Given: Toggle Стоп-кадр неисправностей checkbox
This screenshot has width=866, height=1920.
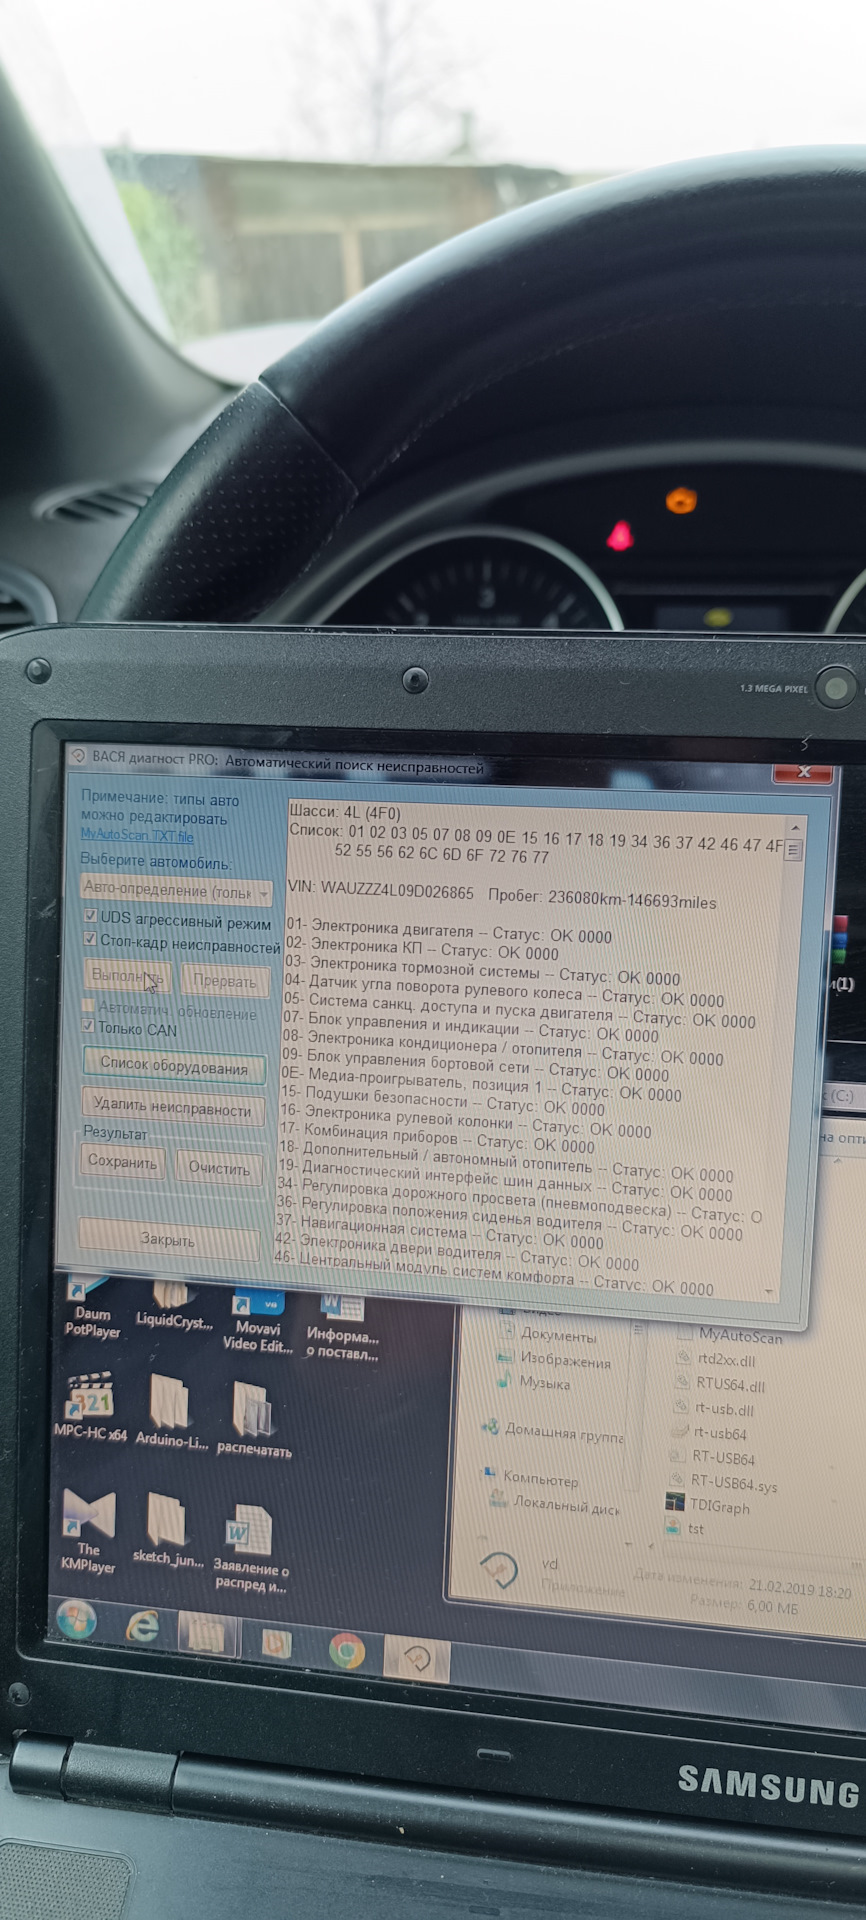Looking at the screenshot, I should click(90, 939).
